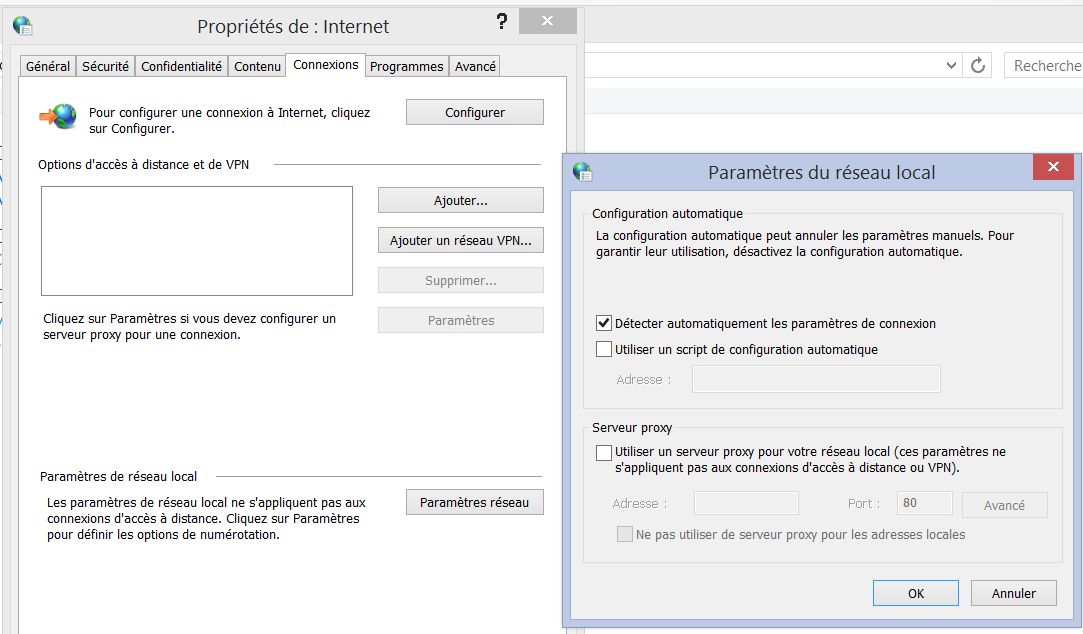Click the browser refresh icon
This screenshot has width=1083, height=634.
click(x=977, y=66)
